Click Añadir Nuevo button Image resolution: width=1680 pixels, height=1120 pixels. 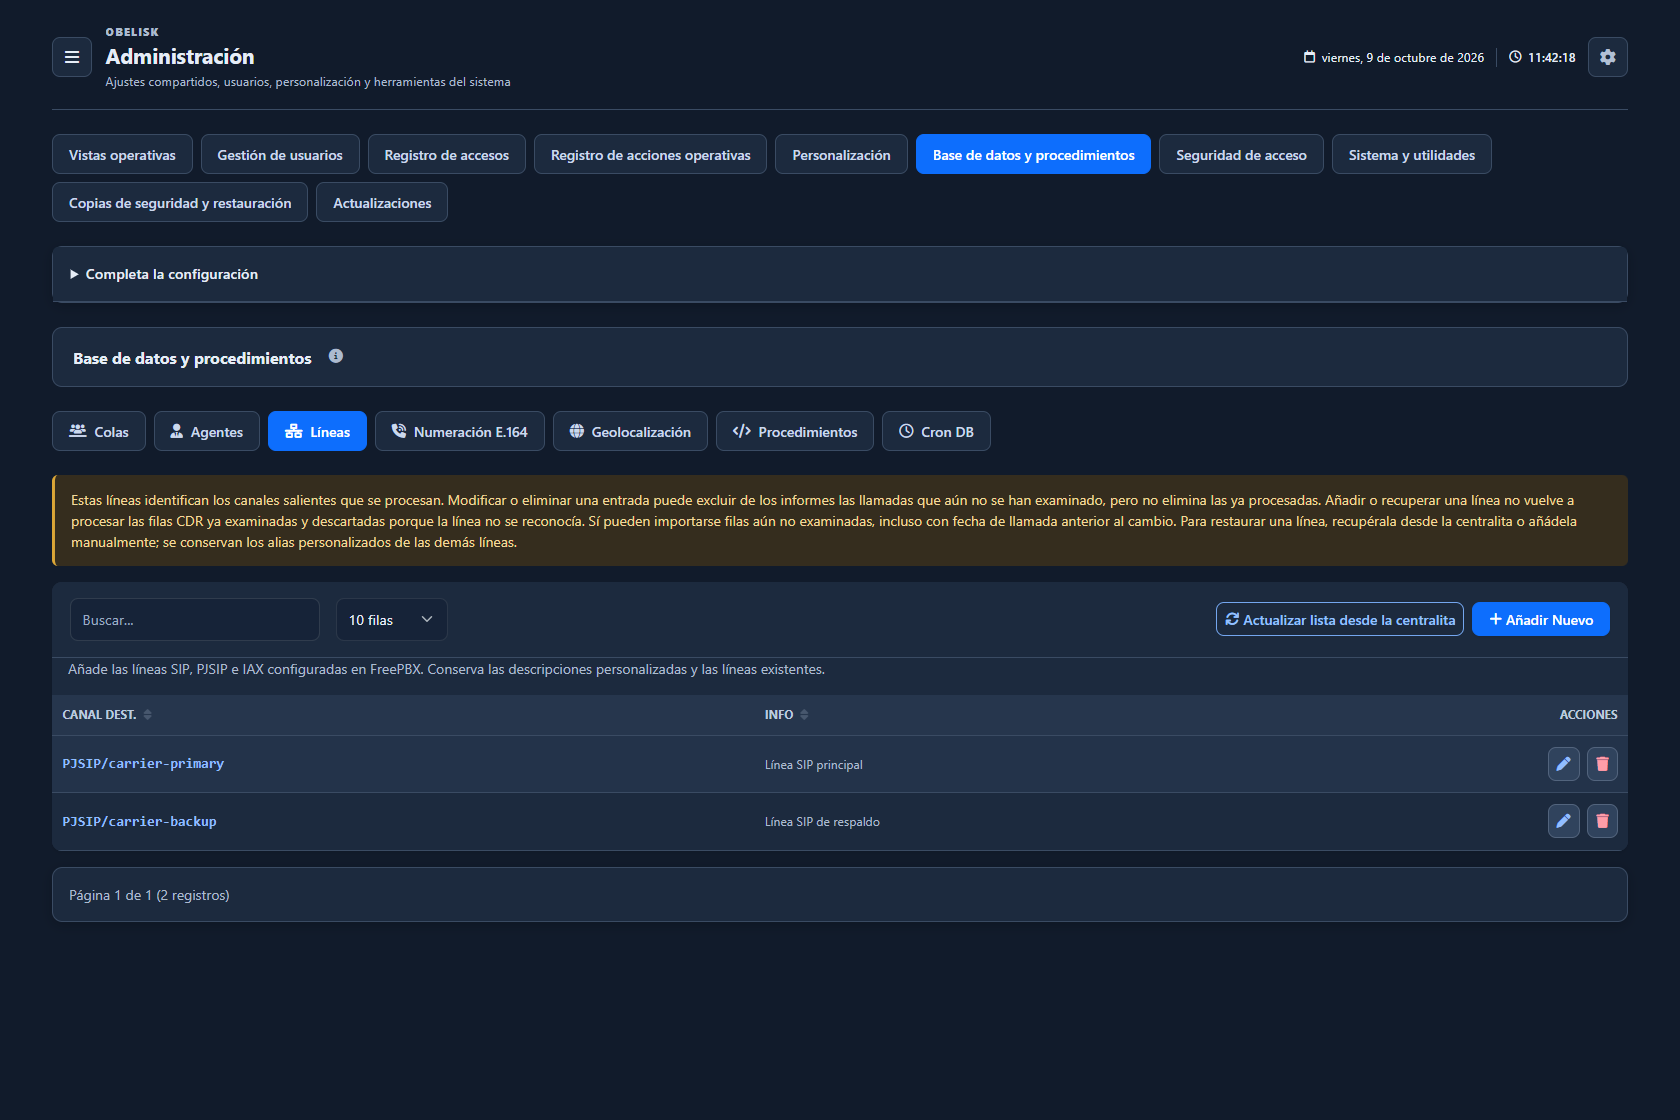tap(1541, 619)
